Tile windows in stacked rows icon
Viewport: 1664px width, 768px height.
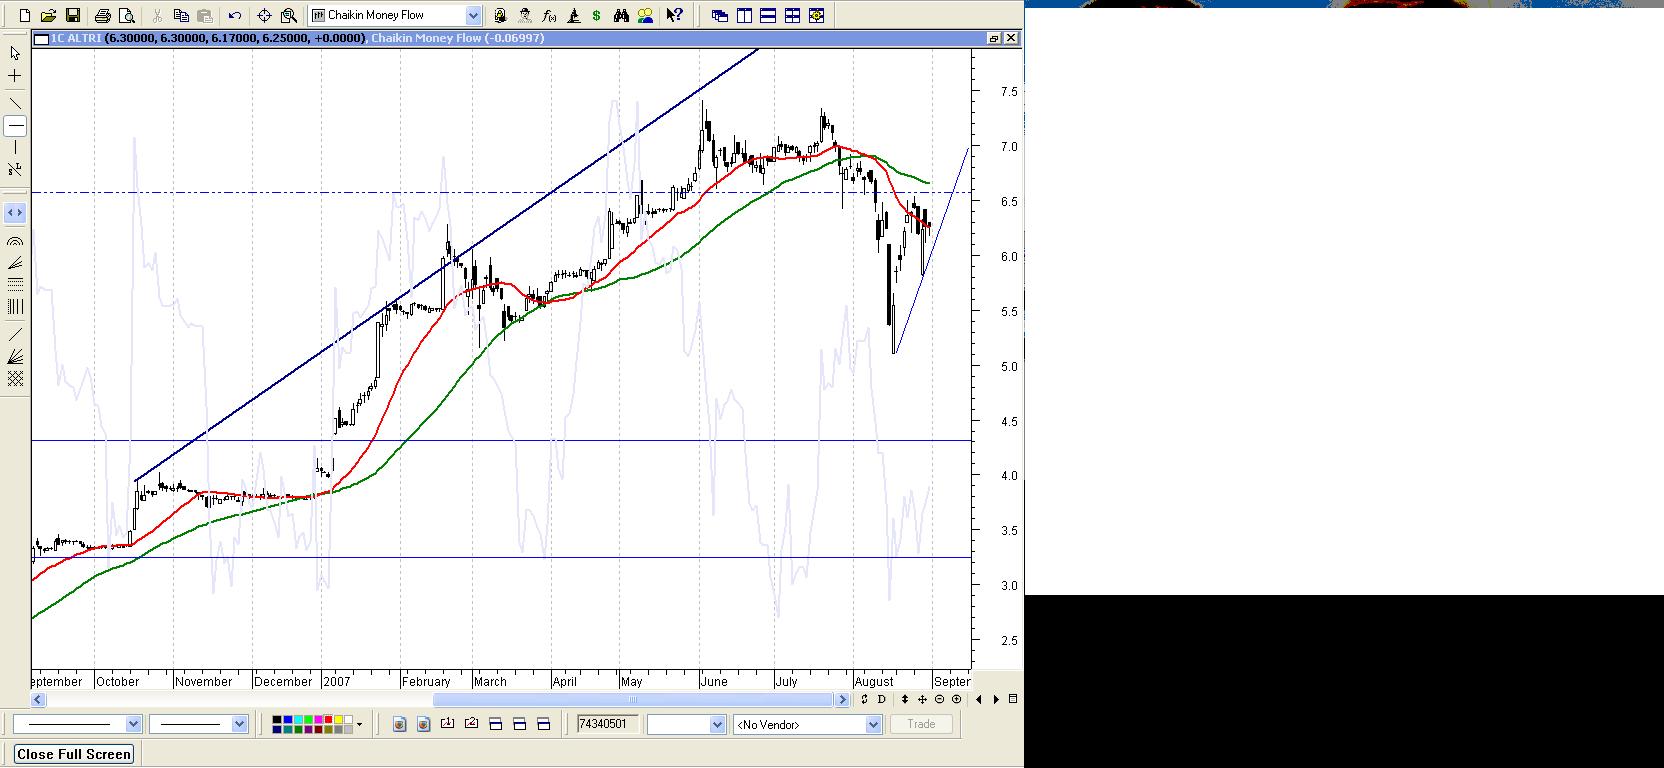(768, 15)
